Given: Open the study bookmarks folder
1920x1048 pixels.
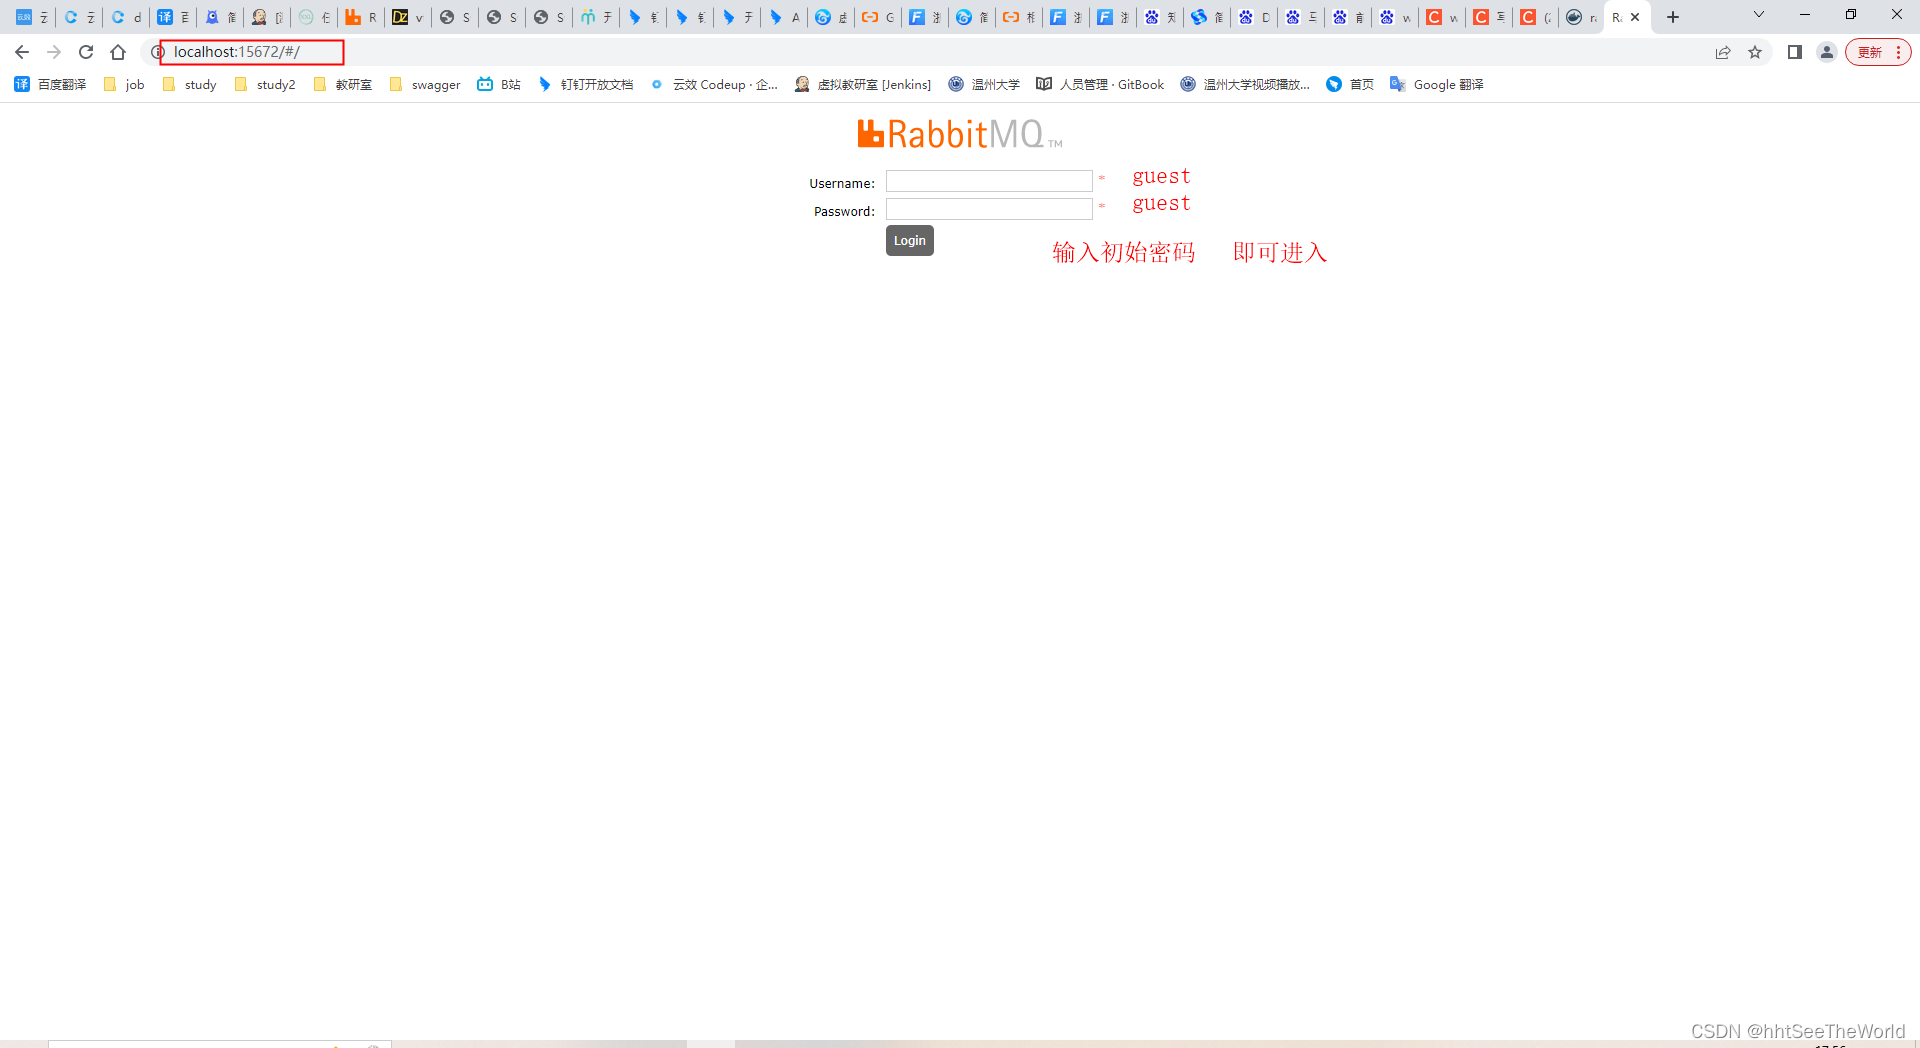Looking at the screenshot, I should click(x=189, y=85).
